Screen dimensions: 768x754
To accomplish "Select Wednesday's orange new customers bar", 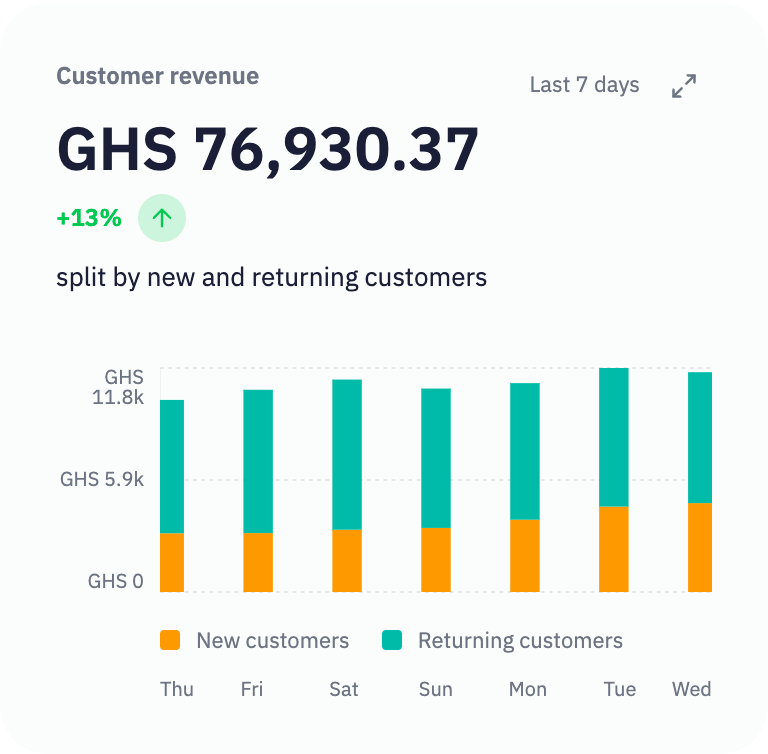I will coord(700,547).
